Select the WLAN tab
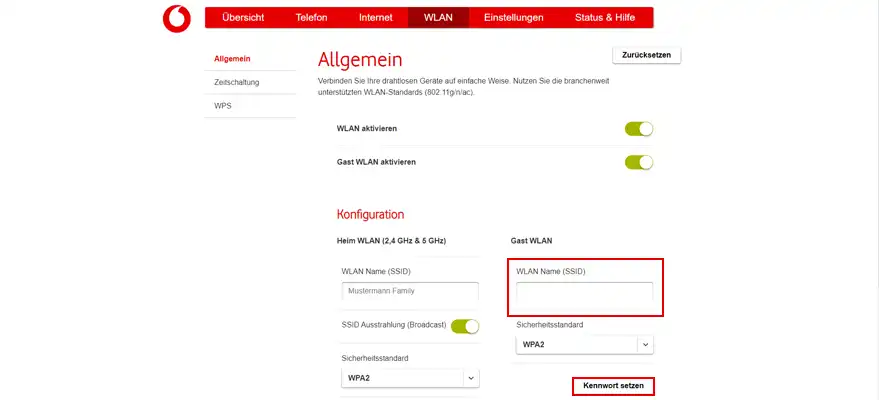 [x=438, y=18]
